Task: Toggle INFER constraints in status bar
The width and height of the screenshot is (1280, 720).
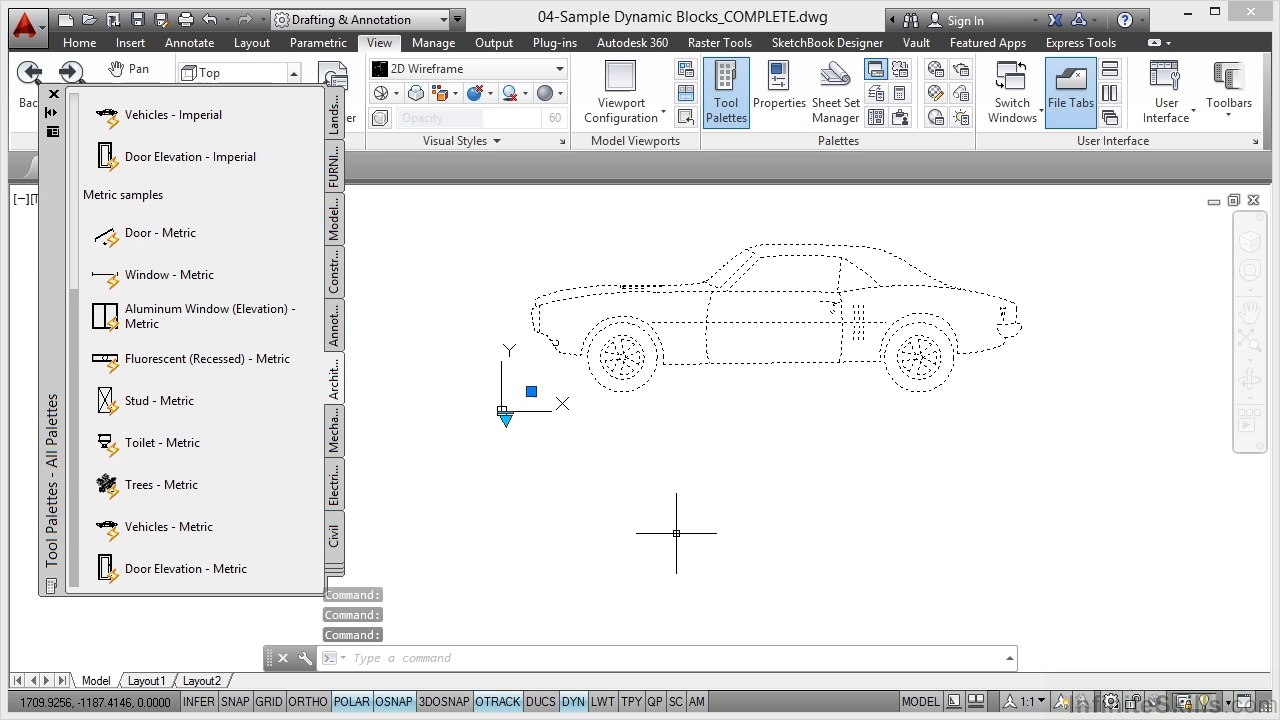Action: click(x=198, y=702)
